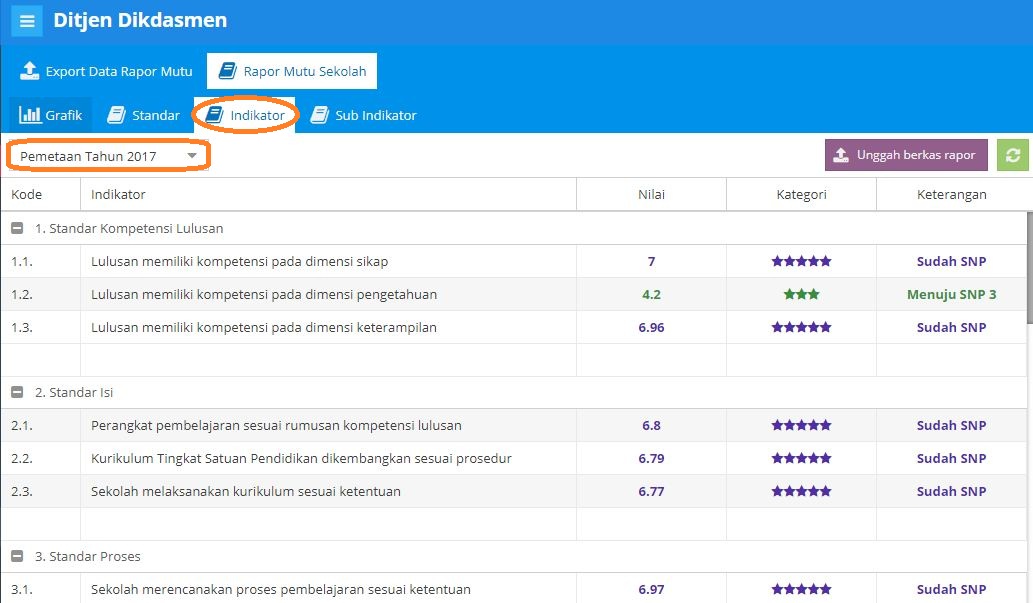Click the Nilai value 6.8

(651, 426)
